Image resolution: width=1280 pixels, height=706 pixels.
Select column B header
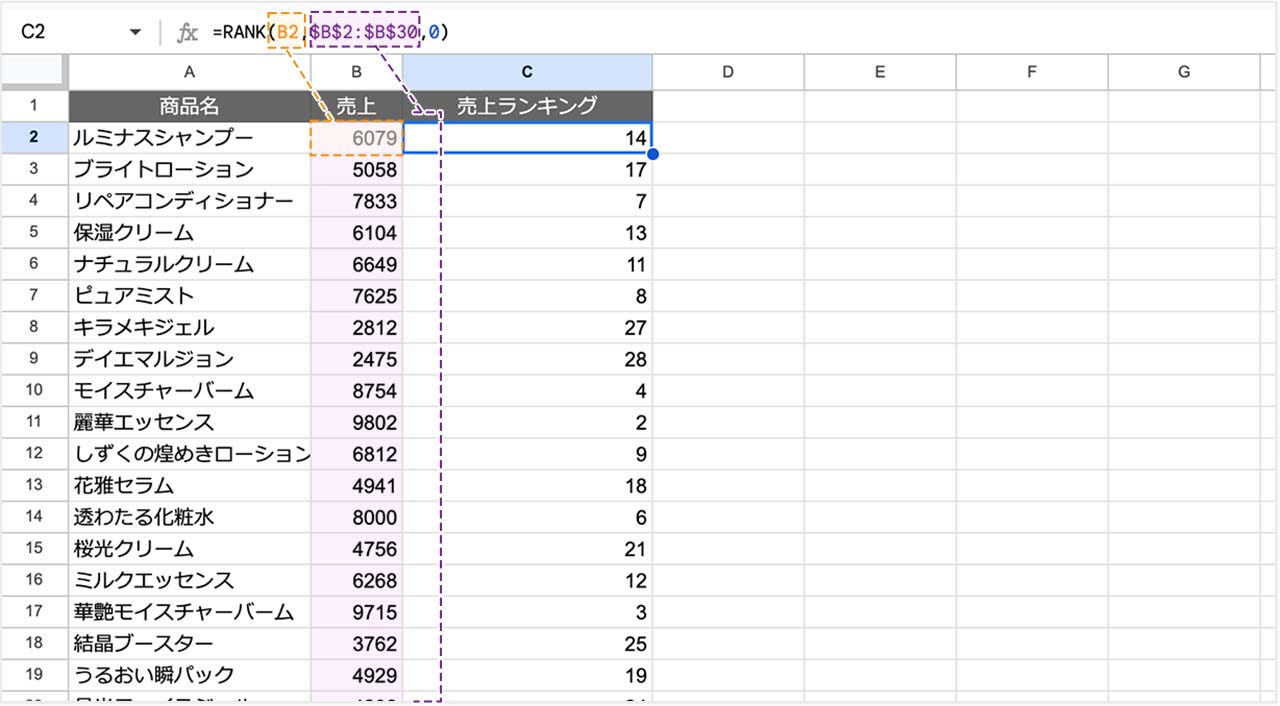tap(356, 71)
